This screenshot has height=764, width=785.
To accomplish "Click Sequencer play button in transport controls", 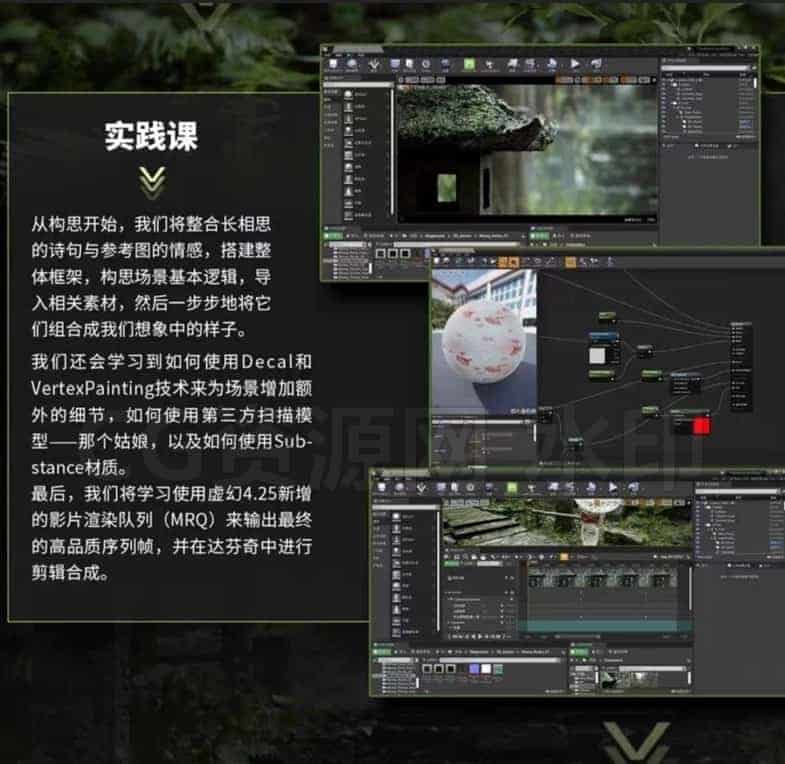I will click(480, 637).
